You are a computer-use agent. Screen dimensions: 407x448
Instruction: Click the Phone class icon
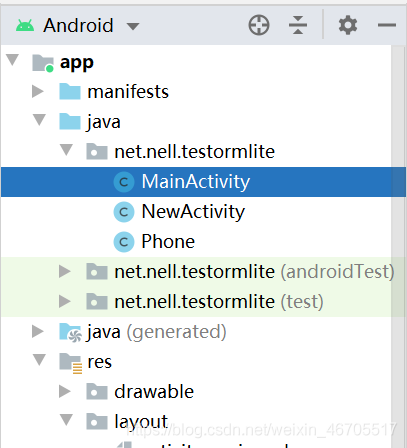coord(124,242)
